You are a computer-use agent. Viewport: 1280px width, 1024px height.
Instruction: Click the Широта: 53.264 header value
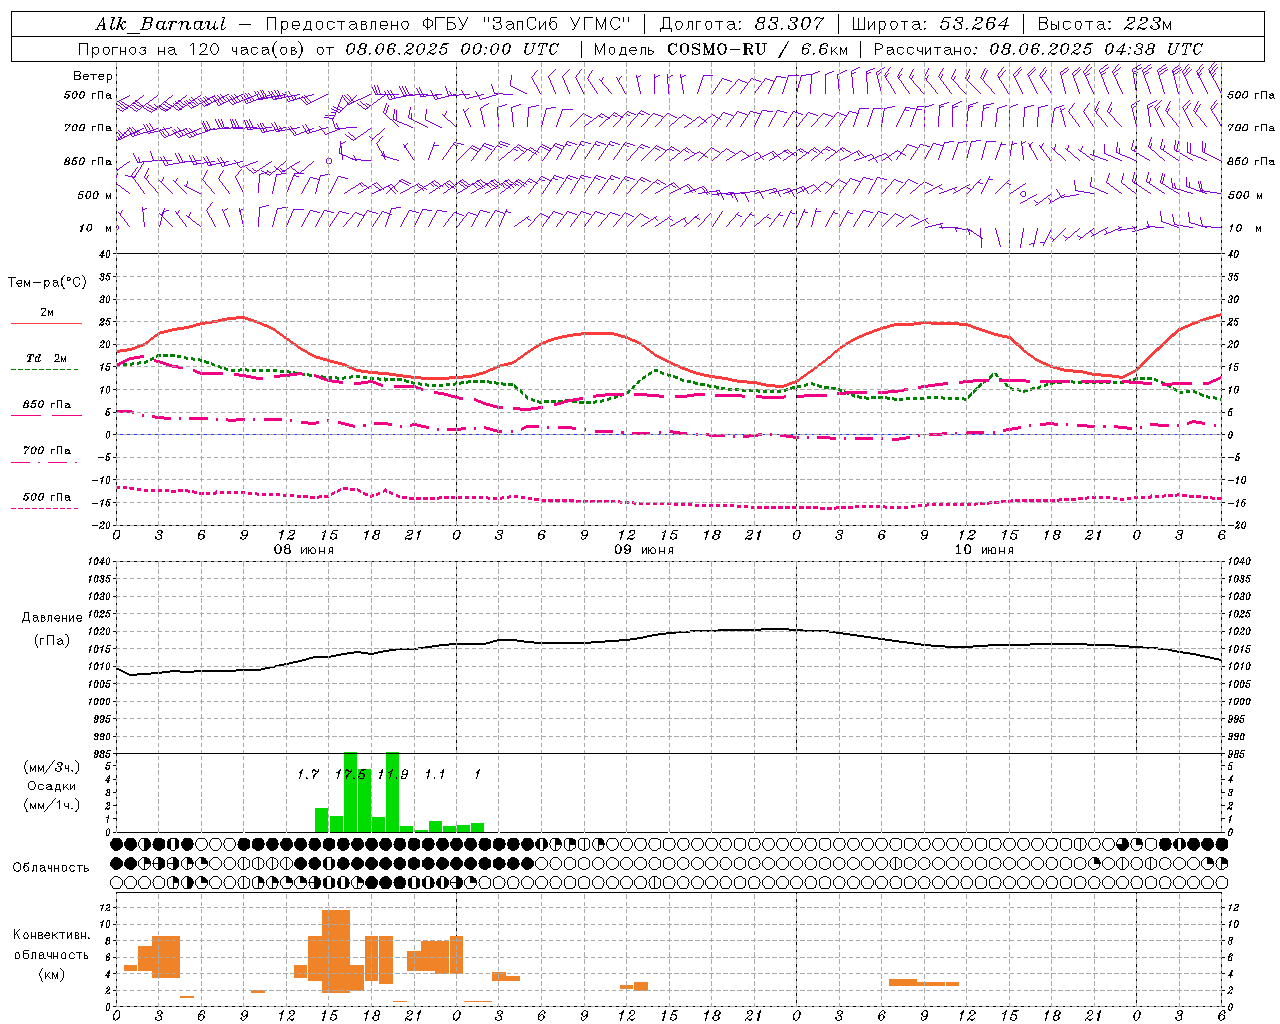[930, 24]
